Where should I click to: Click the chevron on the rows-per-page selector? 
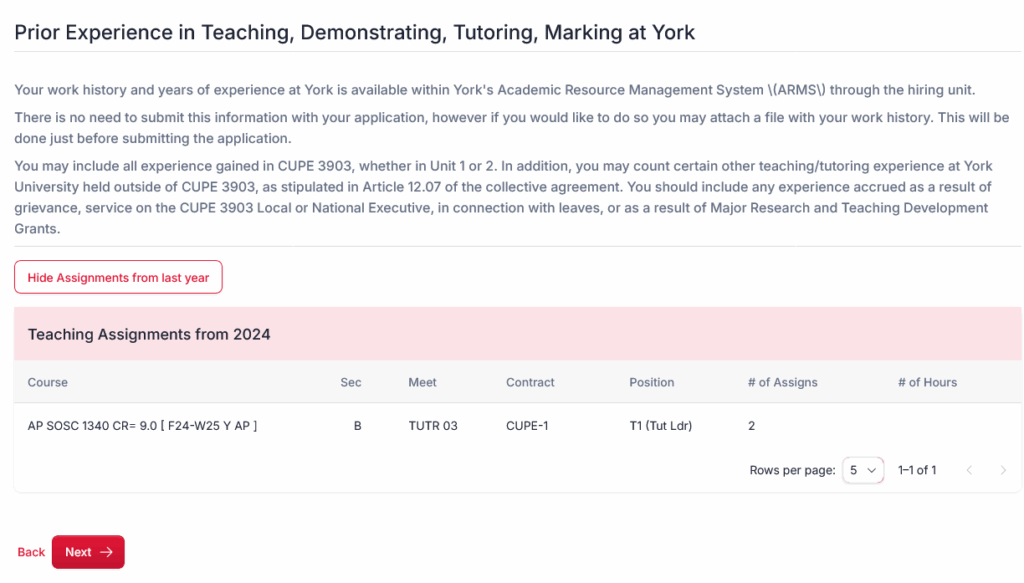tap(873, 470)
